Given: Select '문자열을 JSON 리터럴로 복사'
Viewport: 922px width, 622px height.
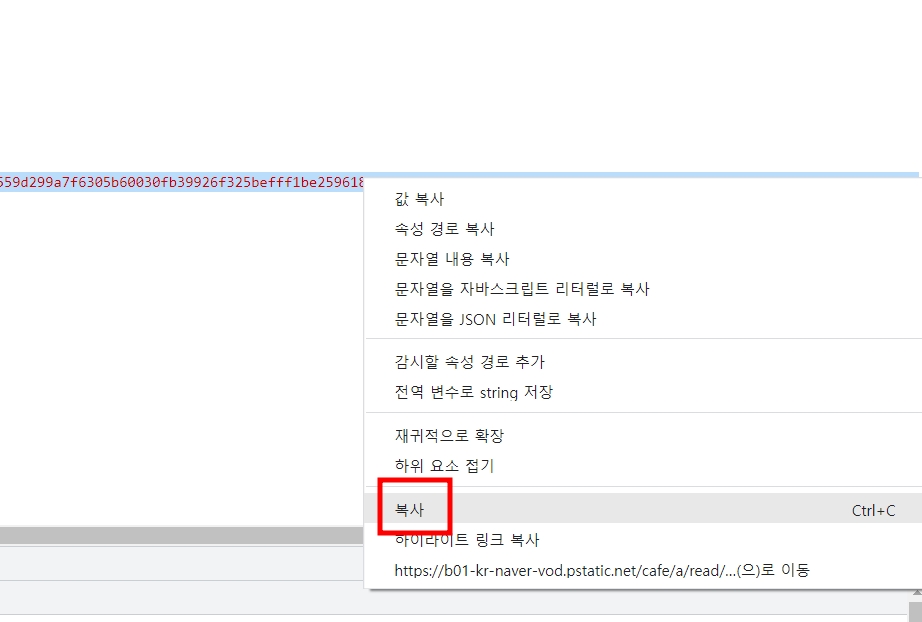Looking at the screenshot, I should pyautogui.click(x=643, y=319).
